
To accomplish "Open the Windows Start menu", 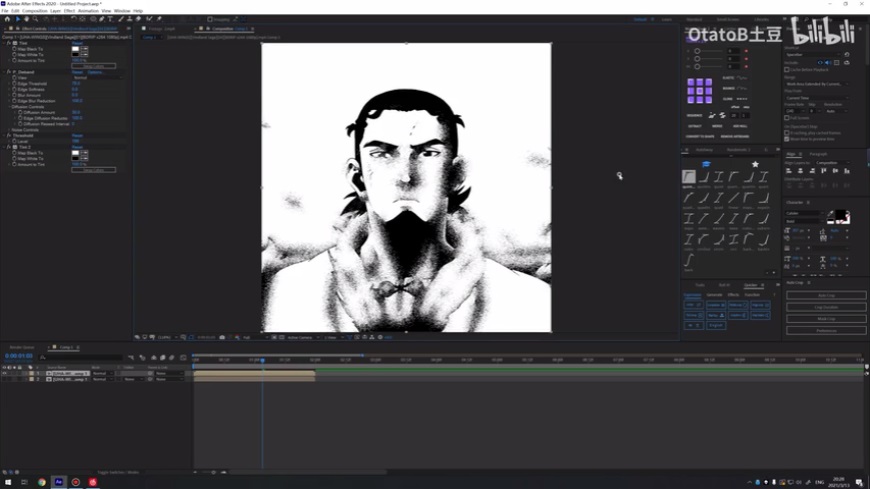I will pyautogui.click(x=8, y=482).
